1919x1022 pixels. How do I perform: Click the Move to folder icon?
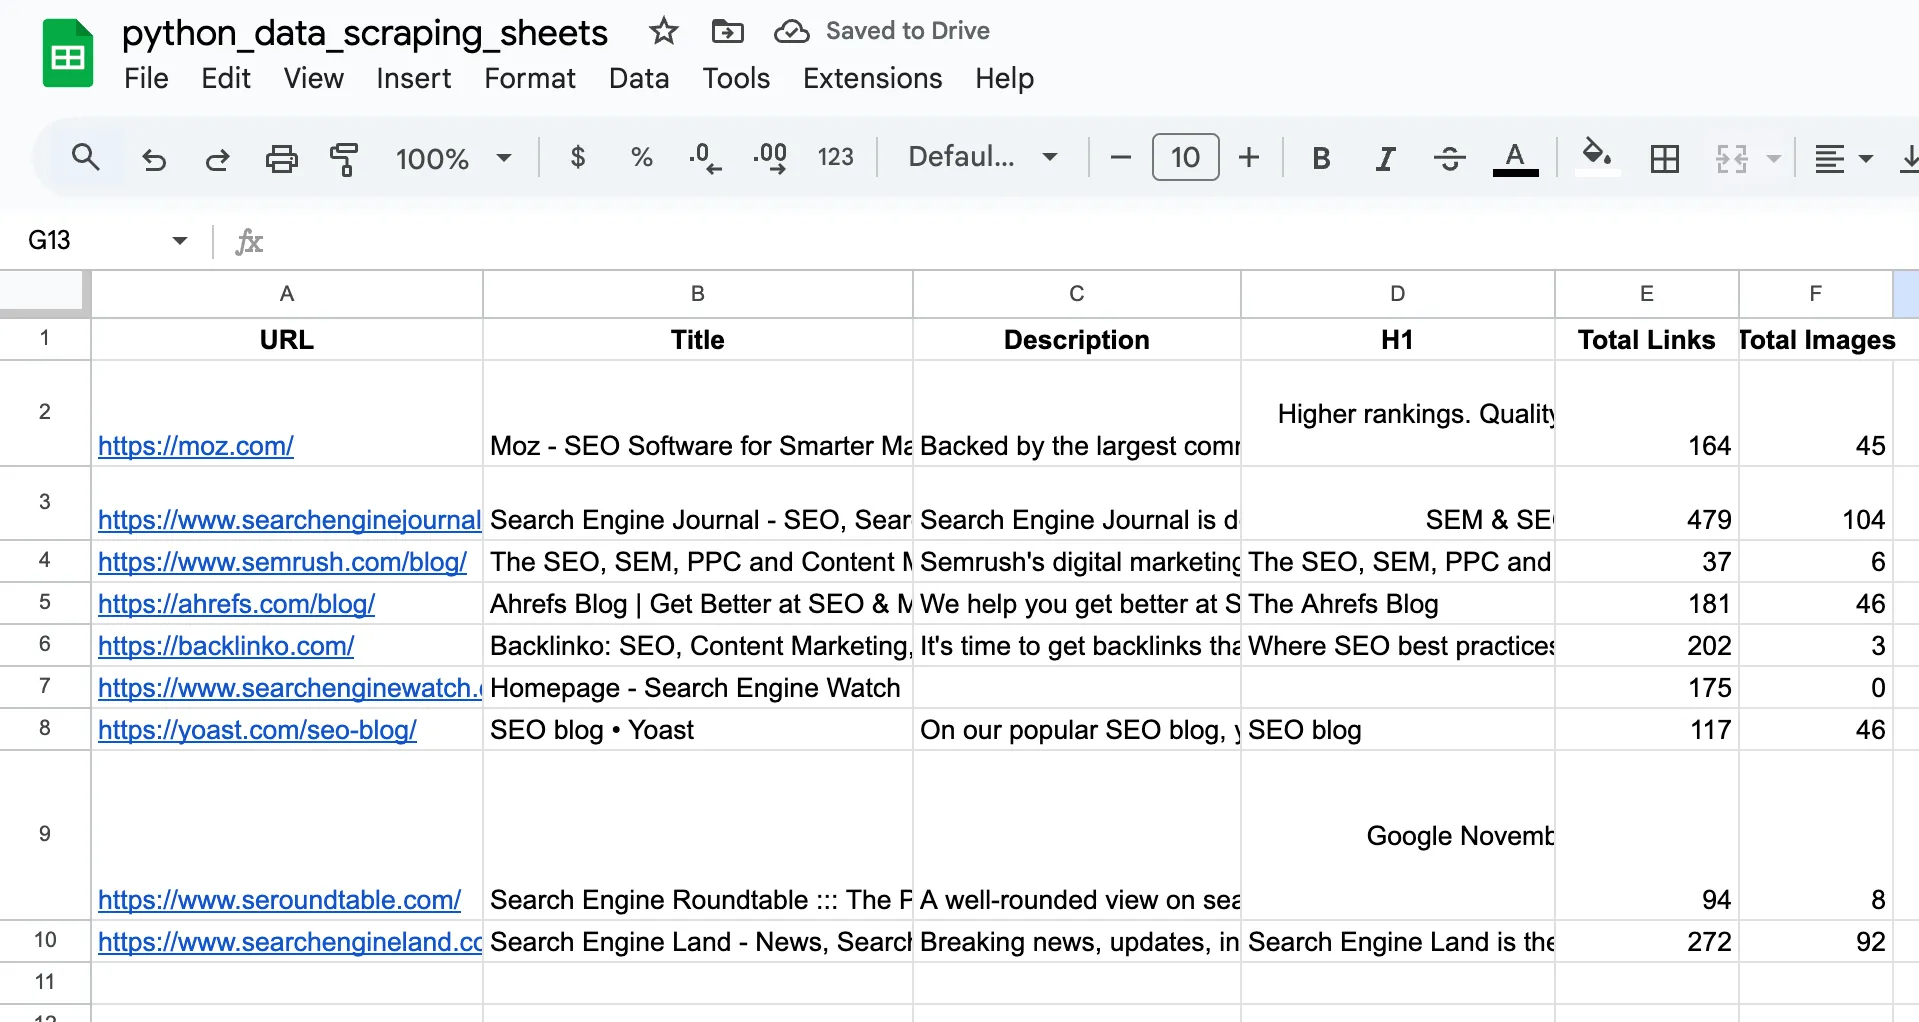727,31
